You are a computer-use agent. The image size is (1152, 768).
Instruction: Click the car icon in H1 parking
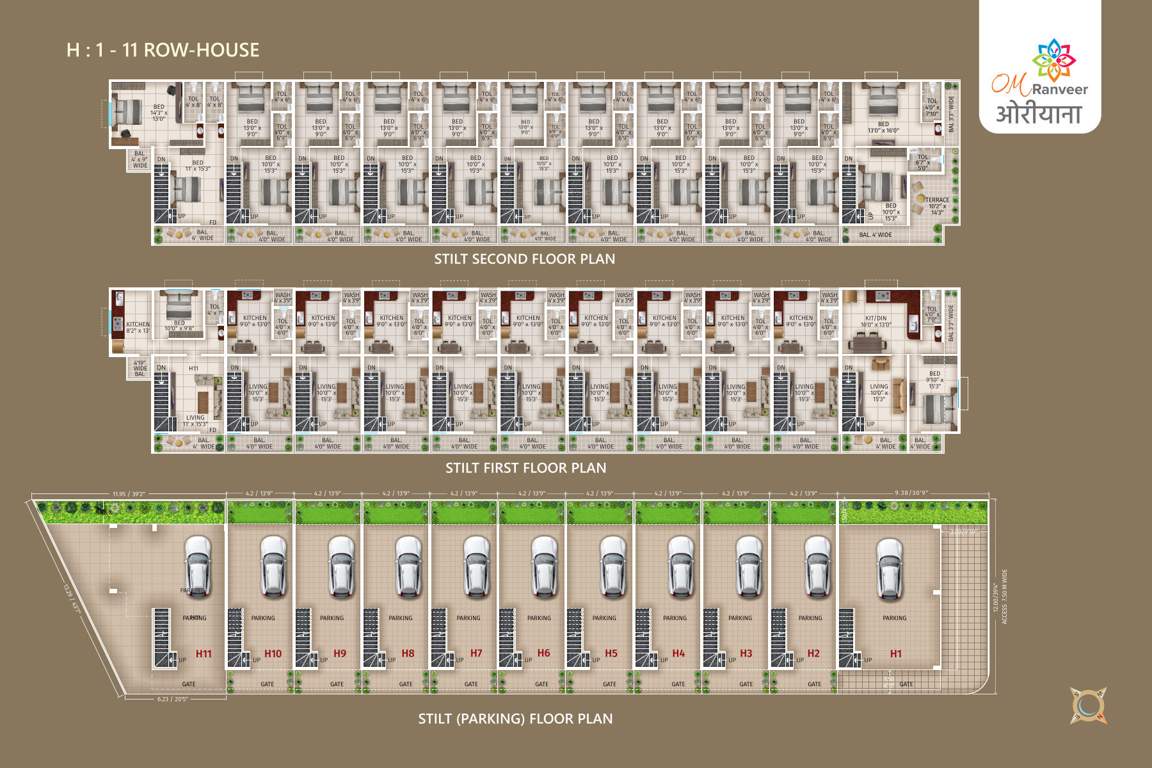[888, 570]
